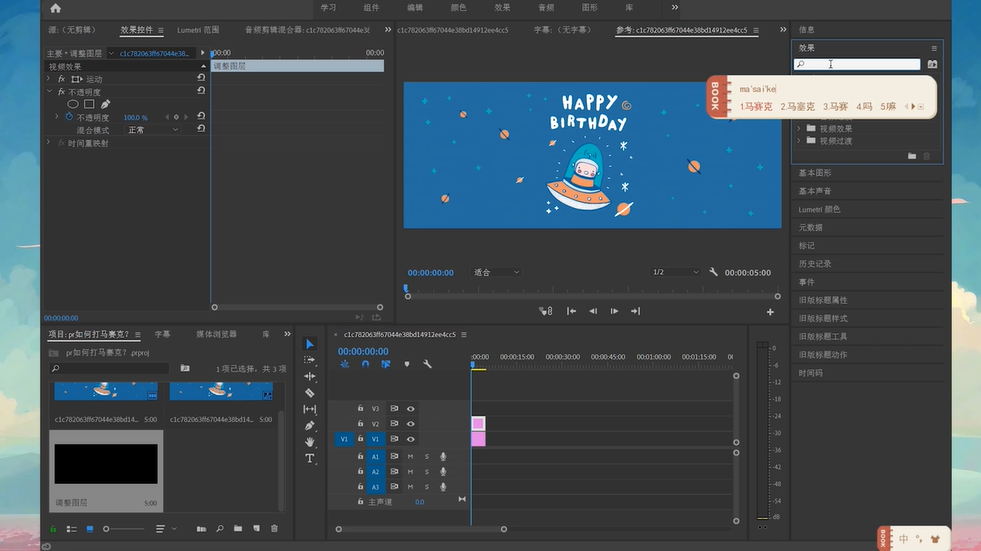
Task: Mute audio track A1
Action: (x=410, y=457)
